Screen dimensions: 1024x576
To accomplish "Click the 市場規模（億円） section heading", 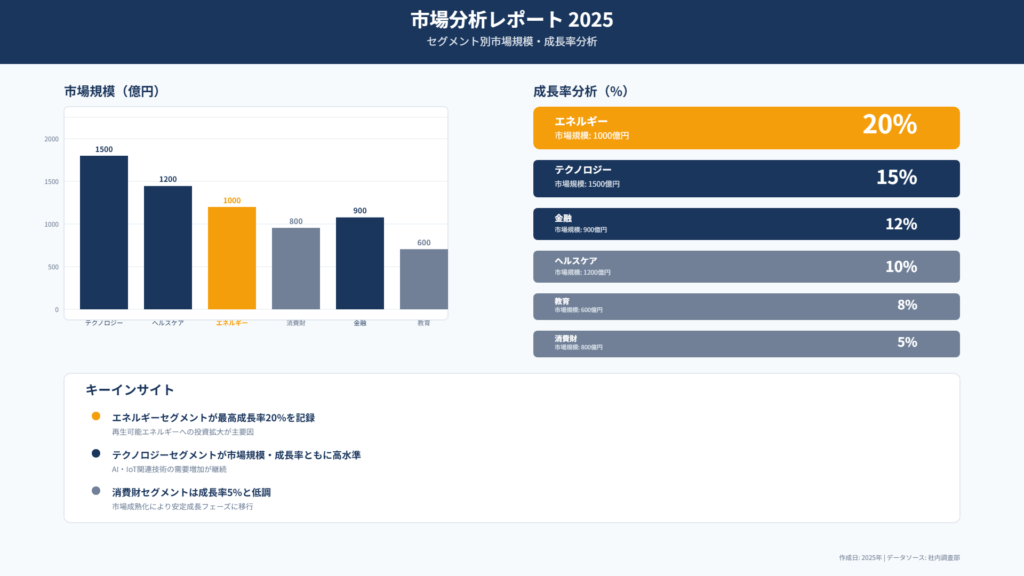I will point(112,91).
